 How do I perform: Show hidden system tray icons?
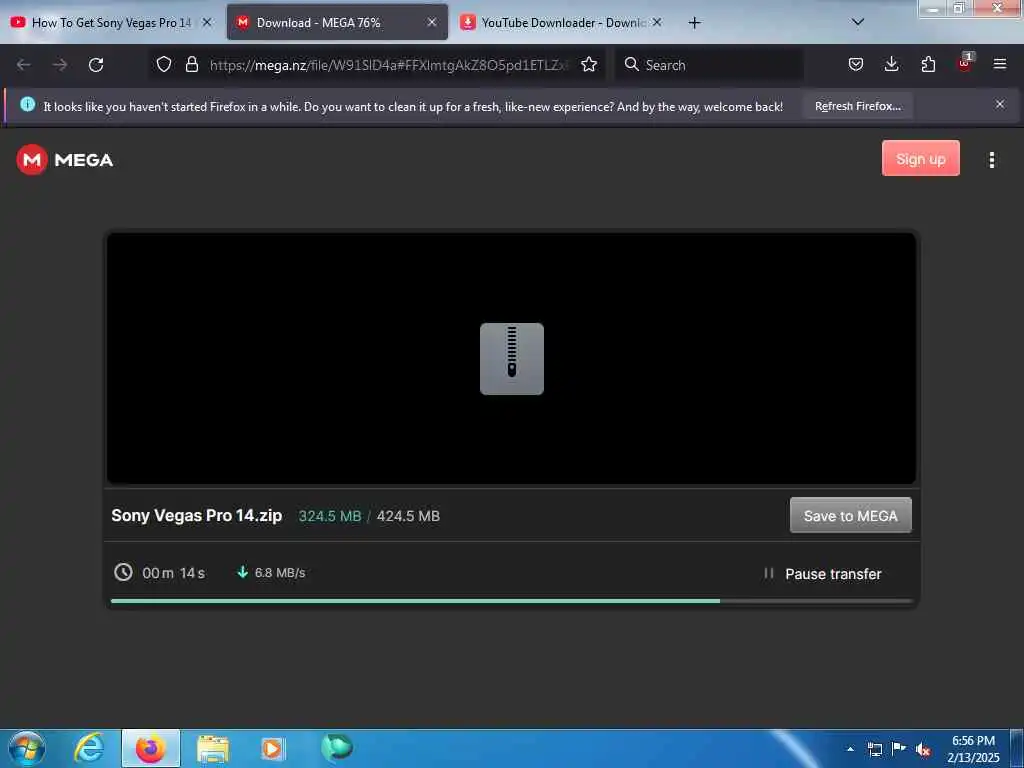[850, 749]
